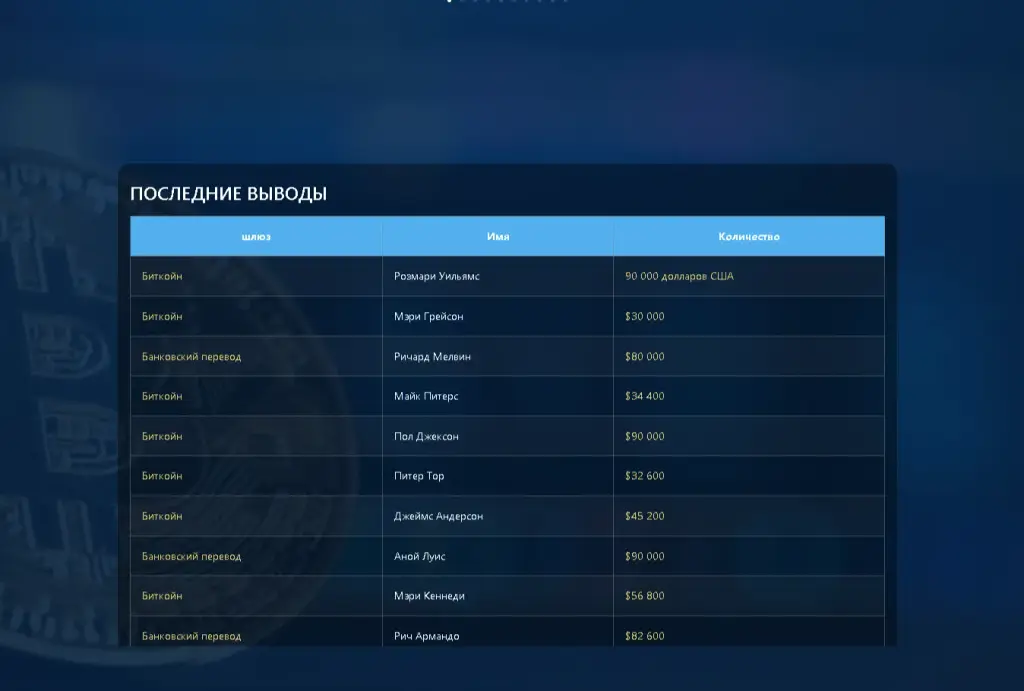Image resolution: width=1024 pixels, height=691 pixels.
Task: Click the "$90 000" amount for Пол Джексон
Action: pyautogui.click(x=645, y=436)
